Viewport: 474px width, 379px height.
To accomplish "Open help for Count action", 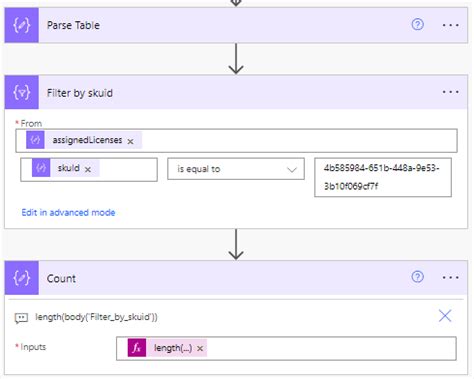I will [x=418, y=277].
